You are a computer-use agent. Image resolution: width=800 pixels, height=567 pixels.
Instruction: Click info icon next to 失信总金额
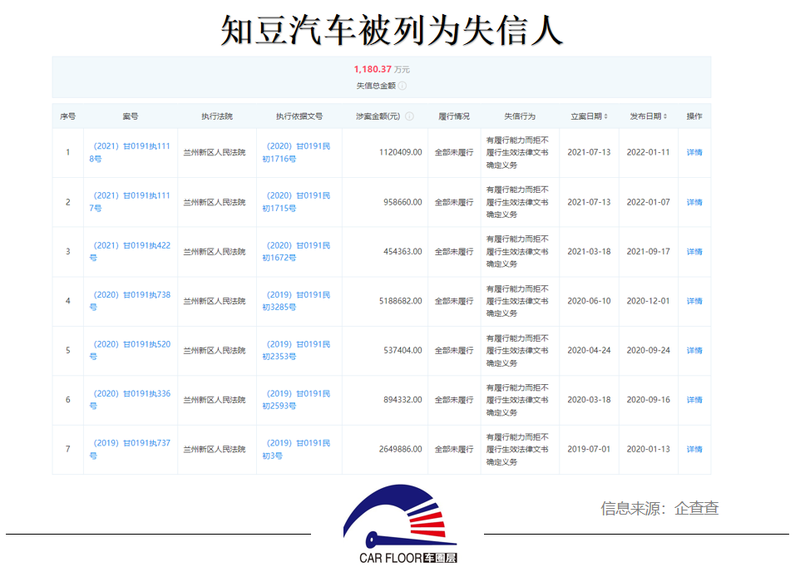[x=403, y=86]
